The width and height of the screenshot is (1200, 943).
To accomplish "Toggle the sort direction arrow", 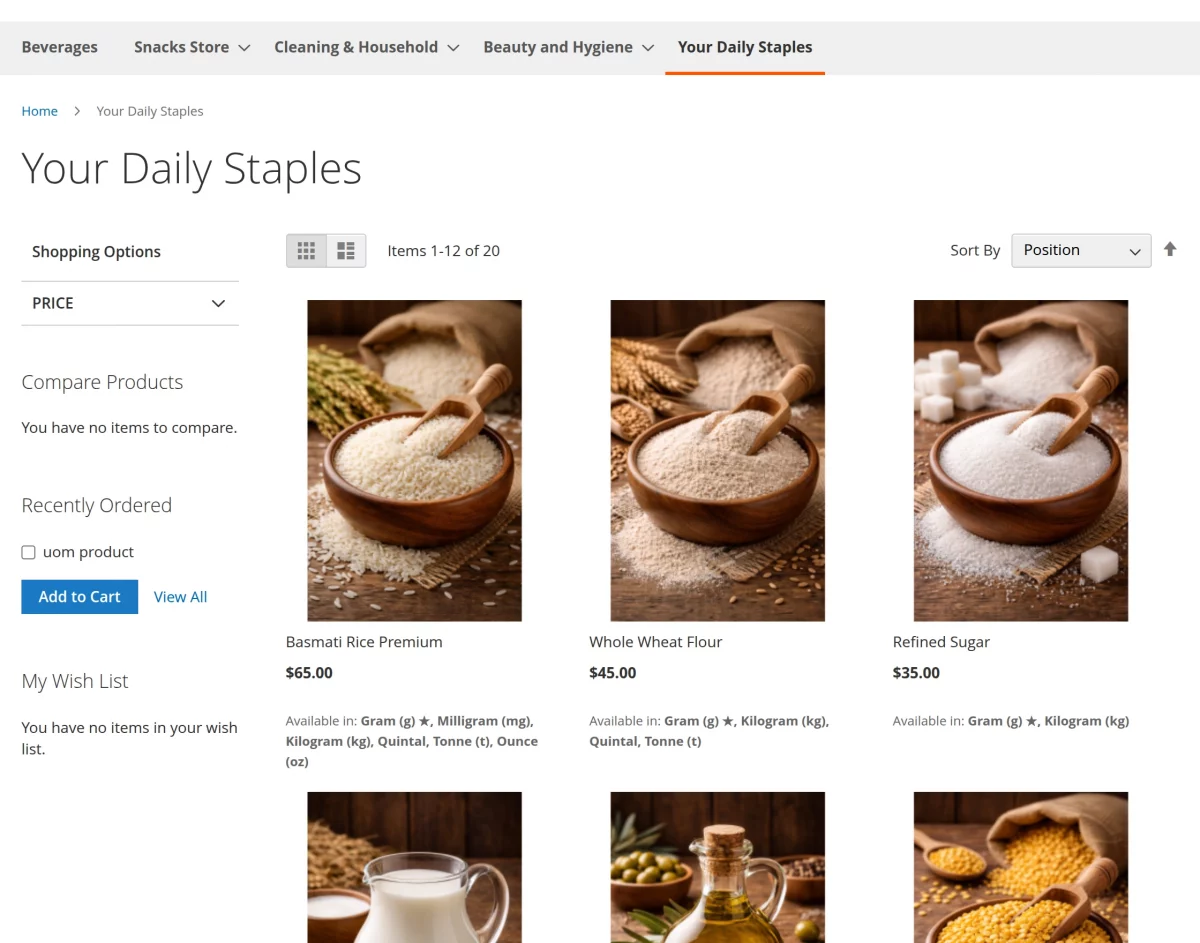I will click(x=1170, y=249).
